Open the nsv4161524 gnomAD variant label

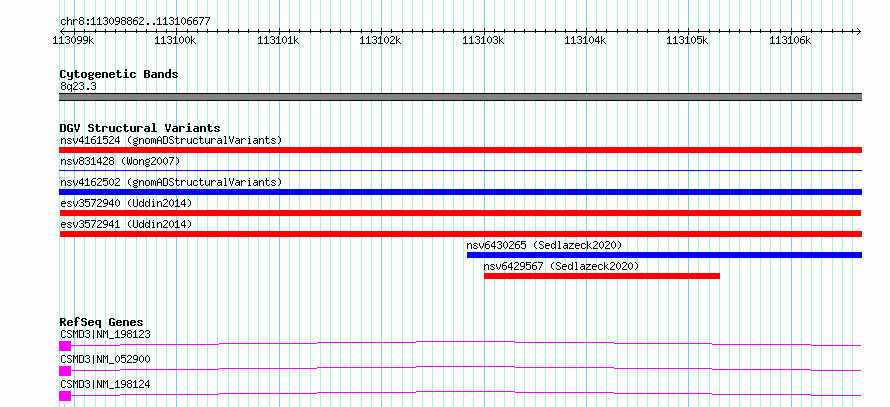tap(171, 140)
